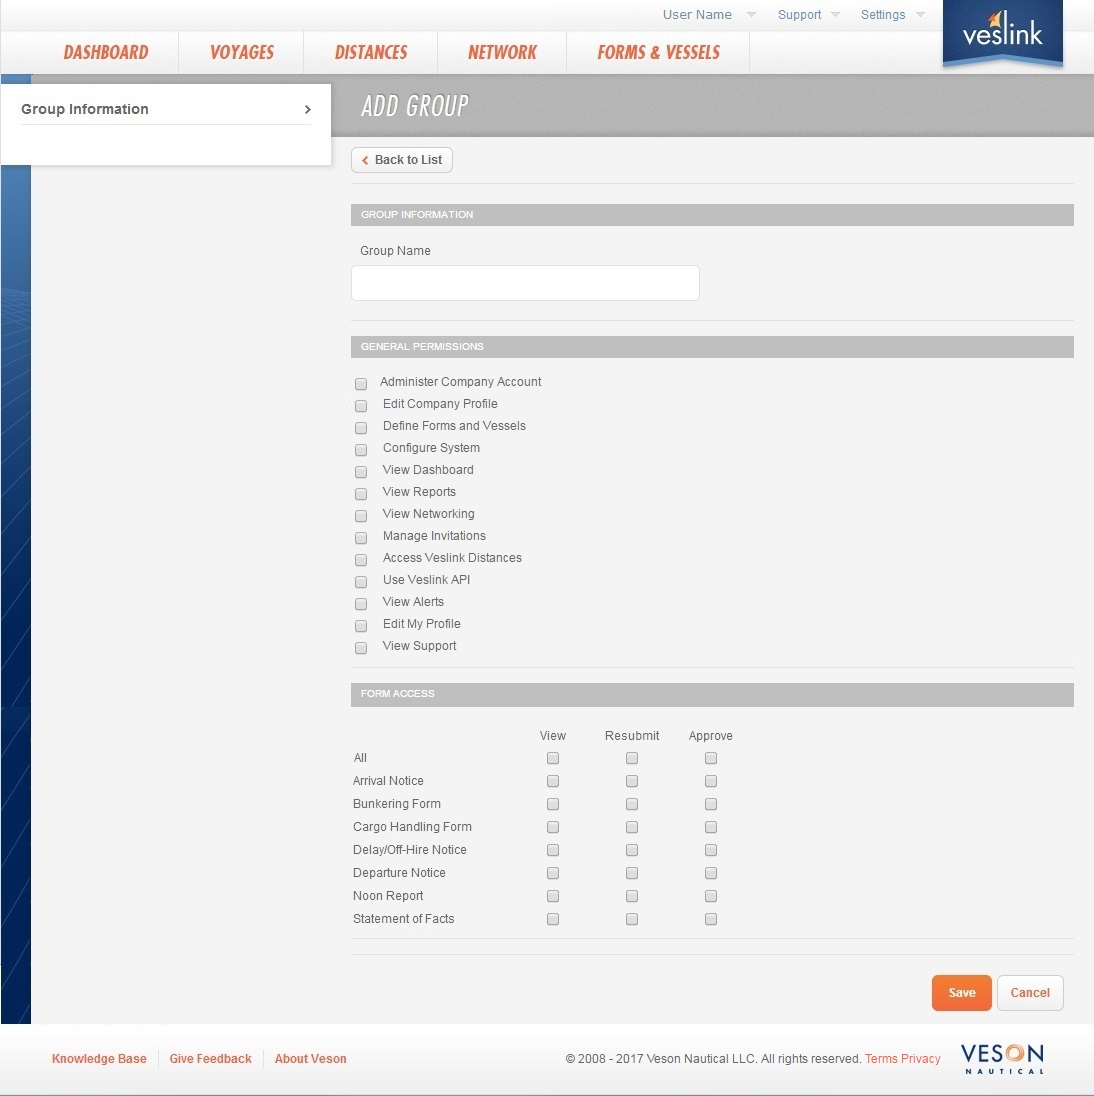The image size is (1094, 1096).
Task: Enable Approve for Noon Report
Action: point(710,896)
